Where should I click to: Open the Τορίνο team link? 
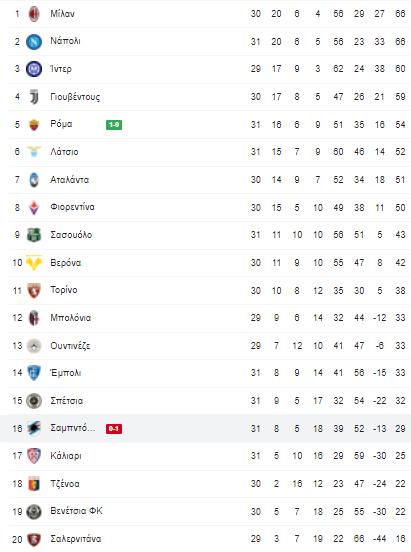coord(64,290)
